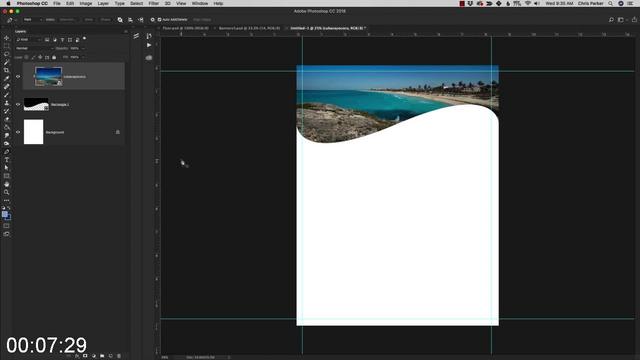Toggle Lock position
The width and height of the screenshot is (640, 360).
click(x=40, y=57)
